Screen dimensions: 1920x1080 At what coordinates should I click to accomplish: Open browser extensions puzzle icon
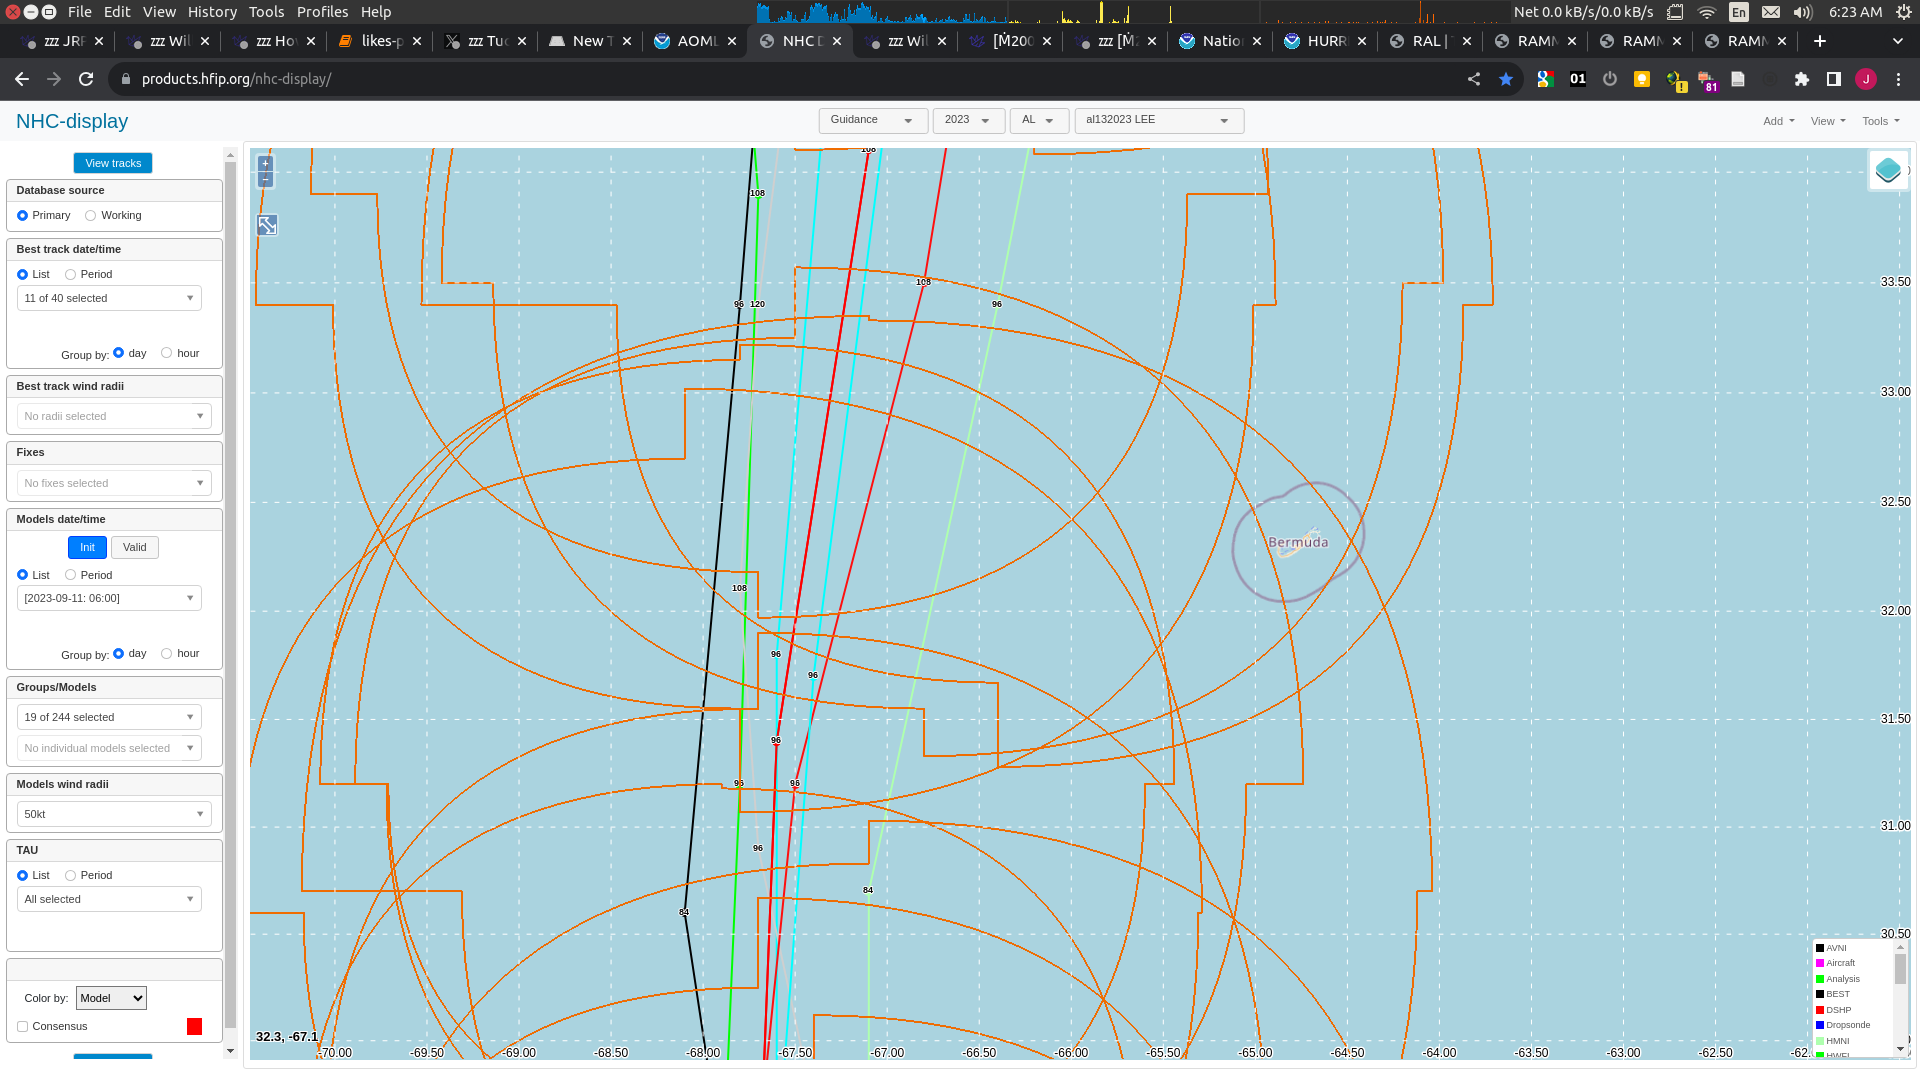click(1802, 79)
